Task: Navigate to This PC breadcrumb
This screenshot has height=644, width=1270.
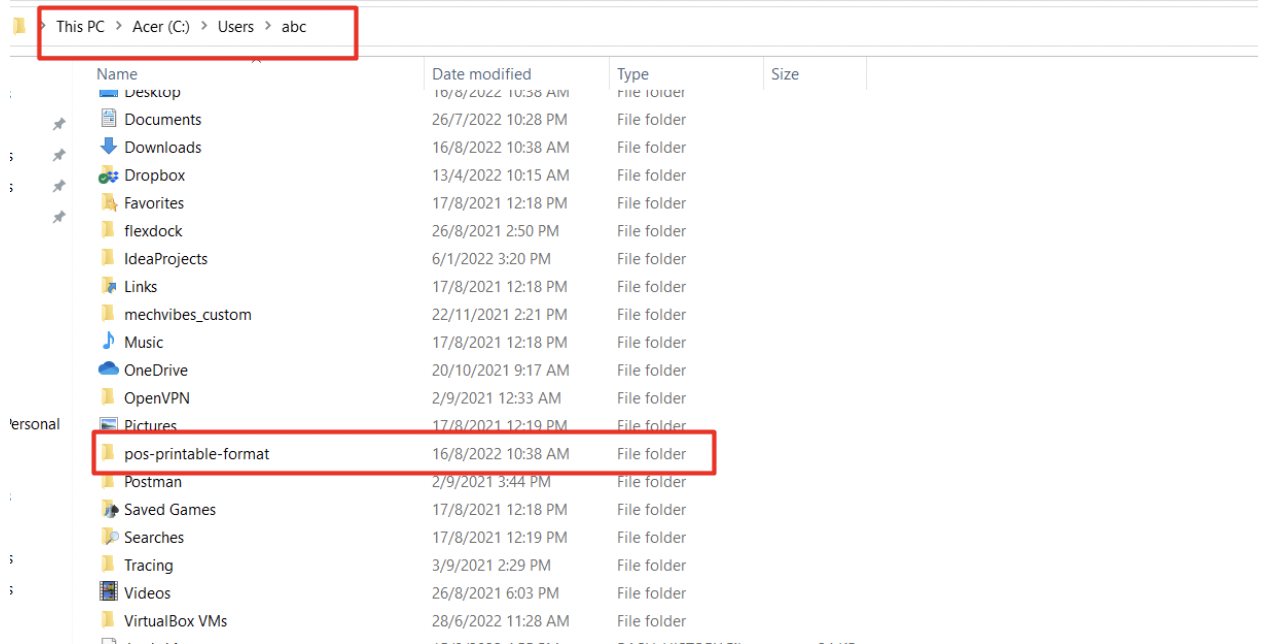Action: point(80,27)
